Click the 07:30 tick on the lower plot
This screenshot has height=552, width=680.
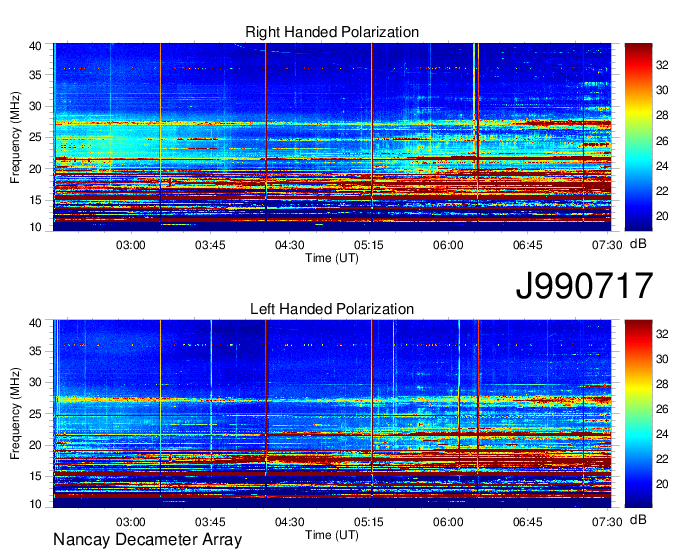(x=607, y=522)
